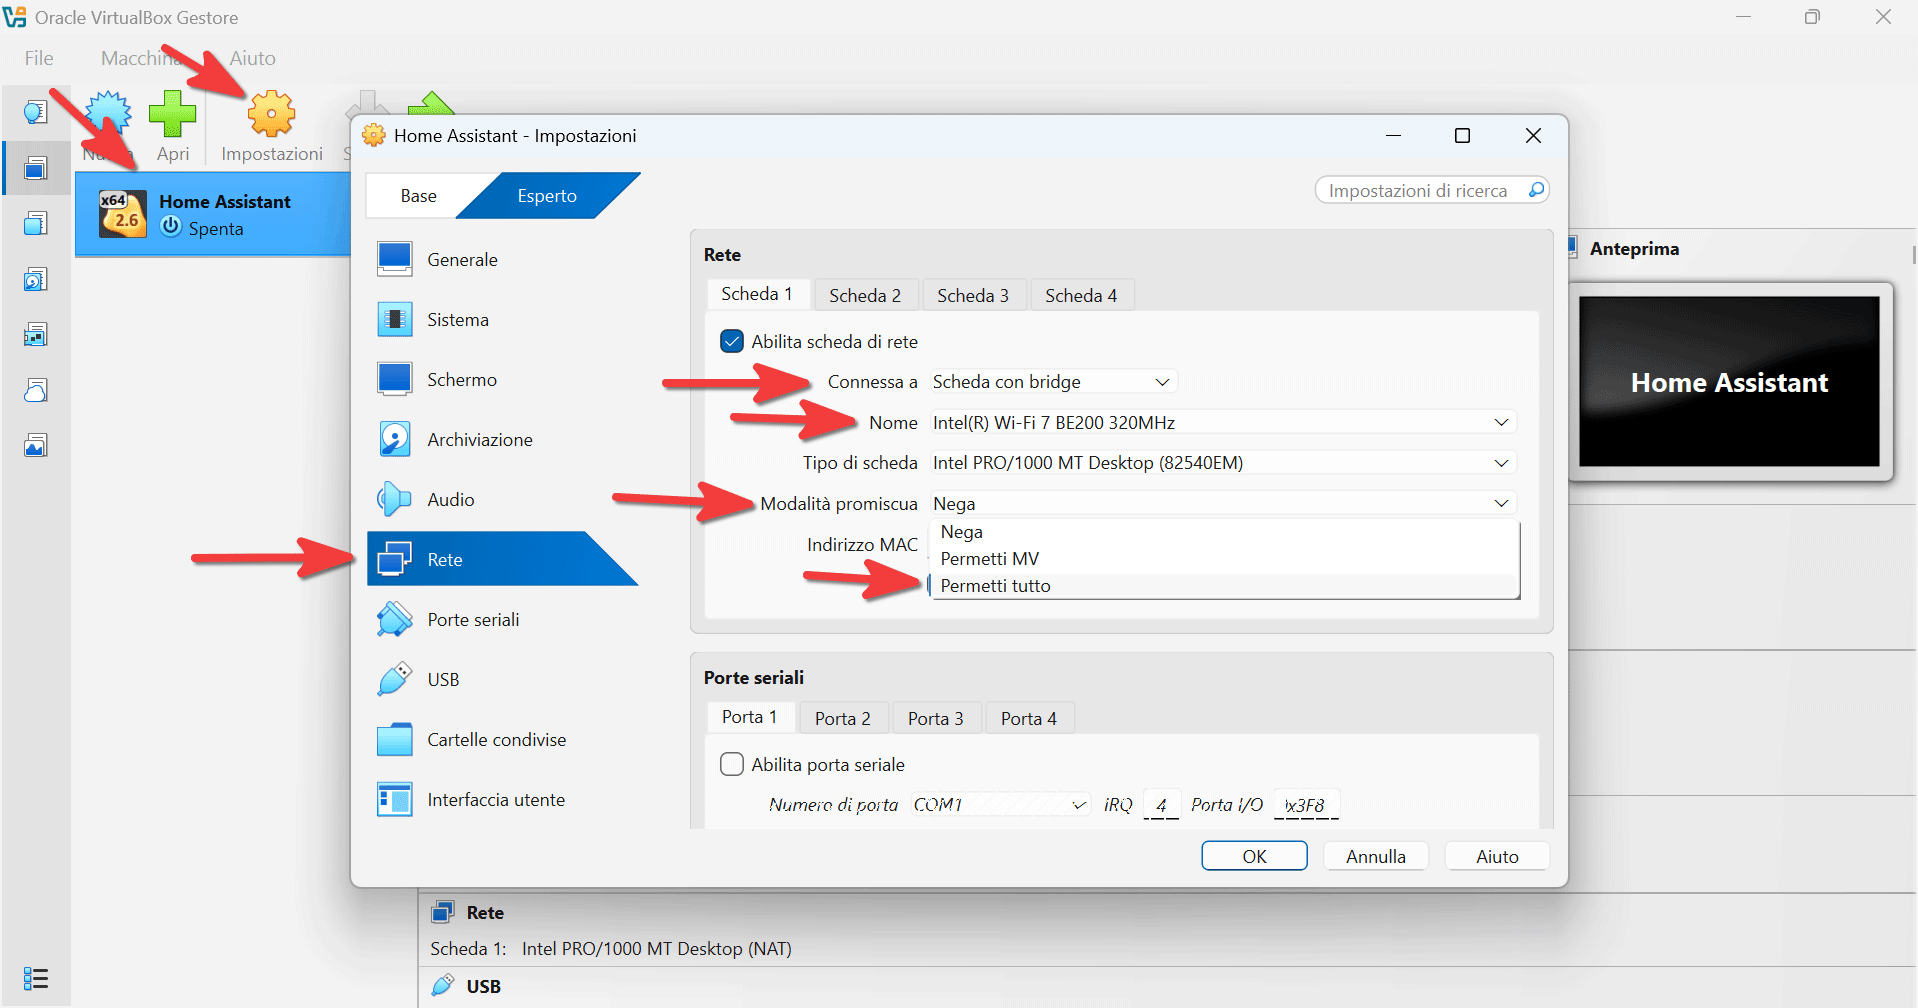
Task: Select the Porta 4 tab
Action: click(1029, 718)
